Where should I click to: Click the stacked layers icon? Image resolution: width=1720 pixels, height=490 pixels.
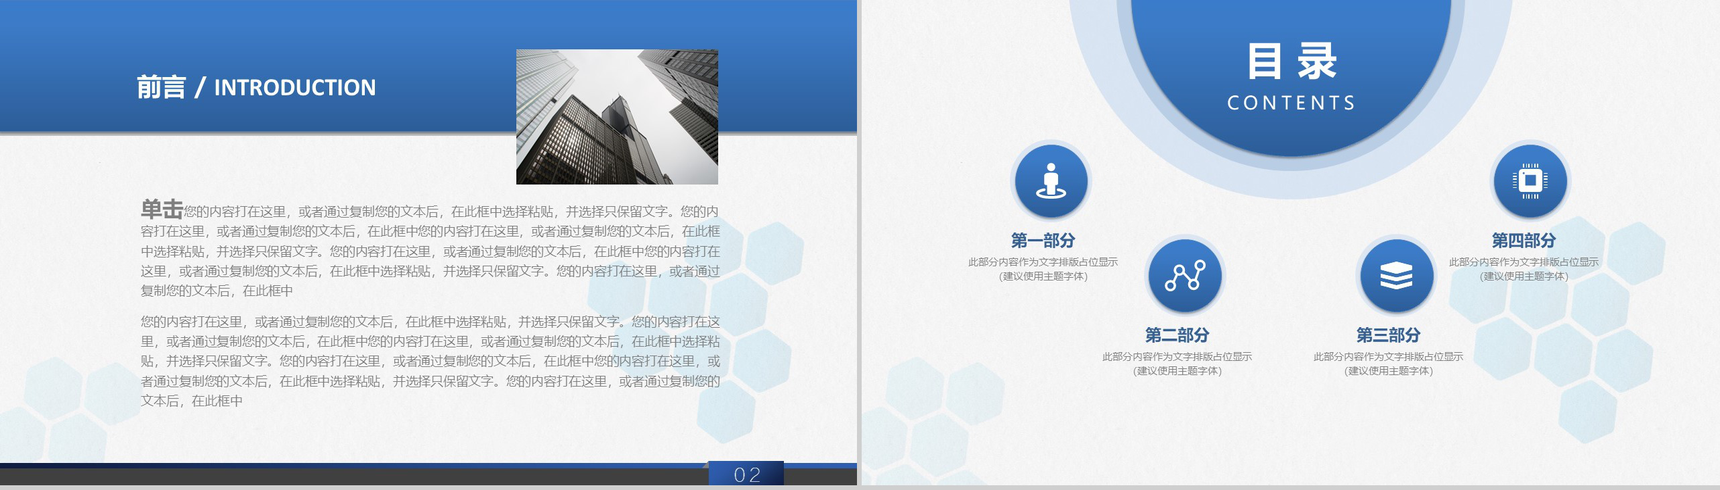click(1396, 276)
